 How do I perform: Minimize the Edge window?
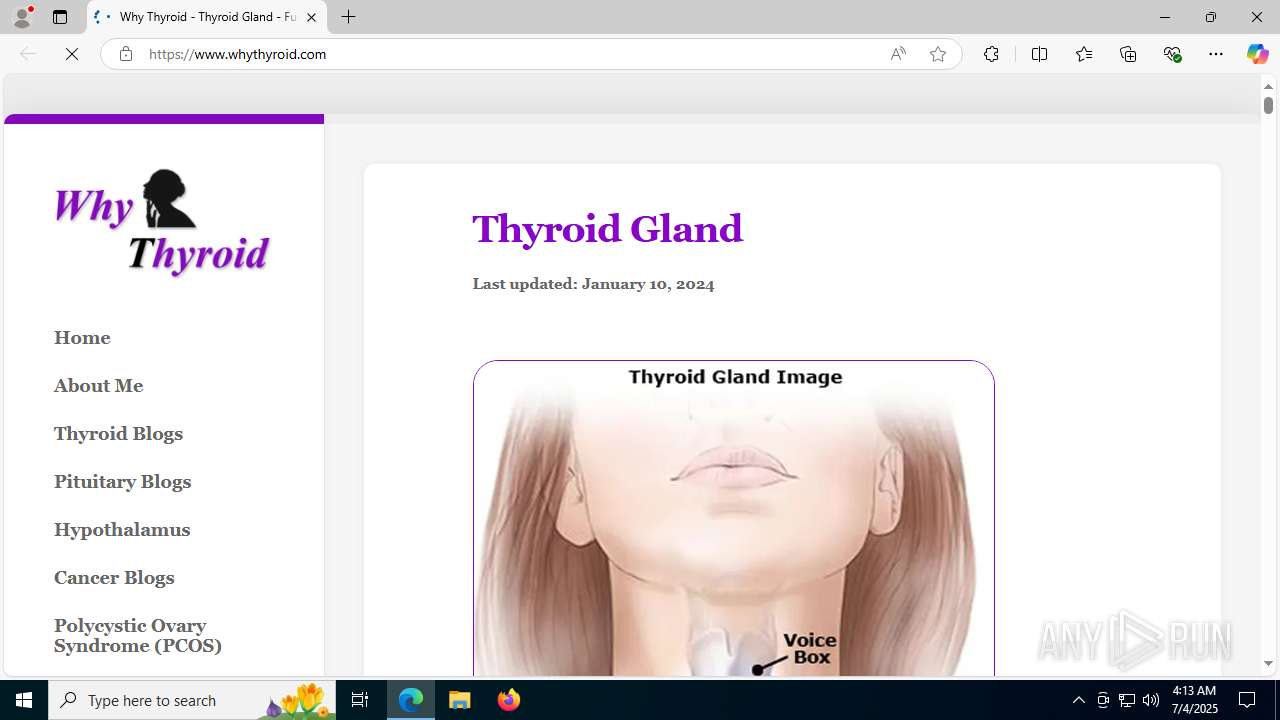point(1165,17)
